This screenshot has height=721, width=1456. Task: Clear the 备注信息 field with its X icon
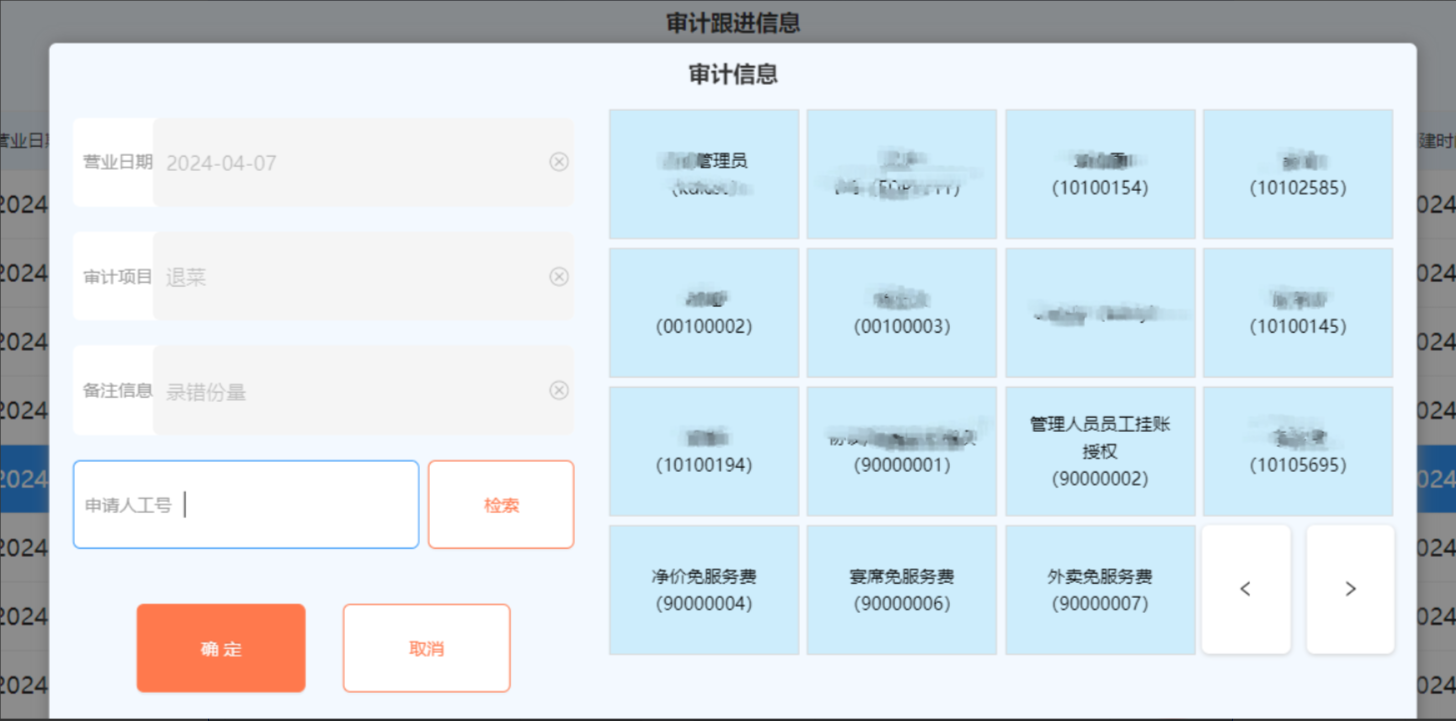559,390
